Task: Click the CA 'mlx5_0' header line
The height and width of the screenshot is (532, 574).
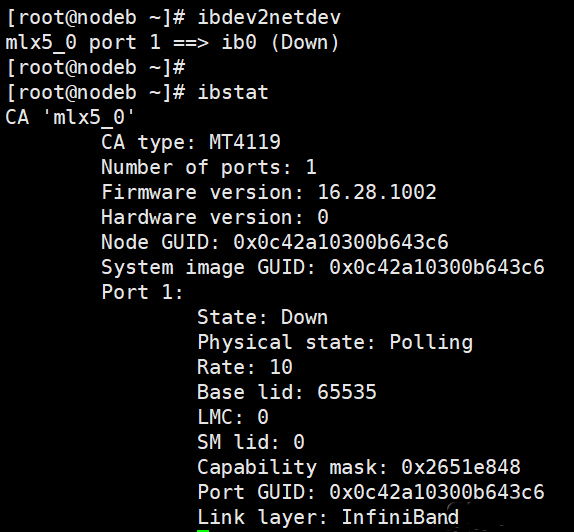Action: click(x=70, y=118)
